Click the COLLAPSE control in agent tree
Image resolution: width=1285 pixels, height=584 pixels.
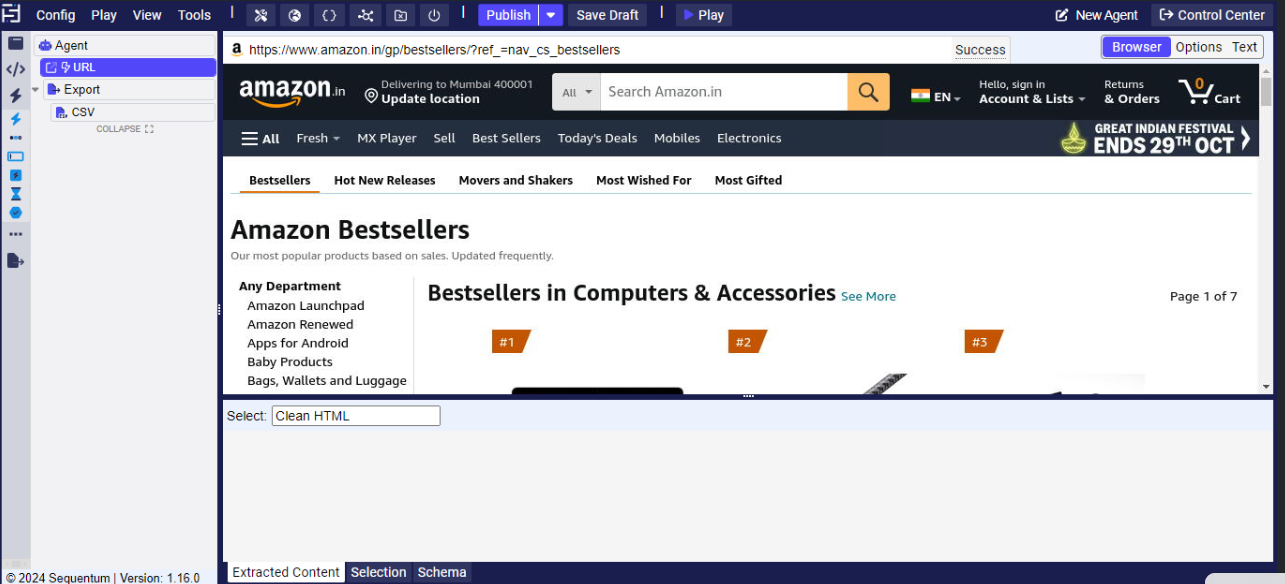coord(125,129)
